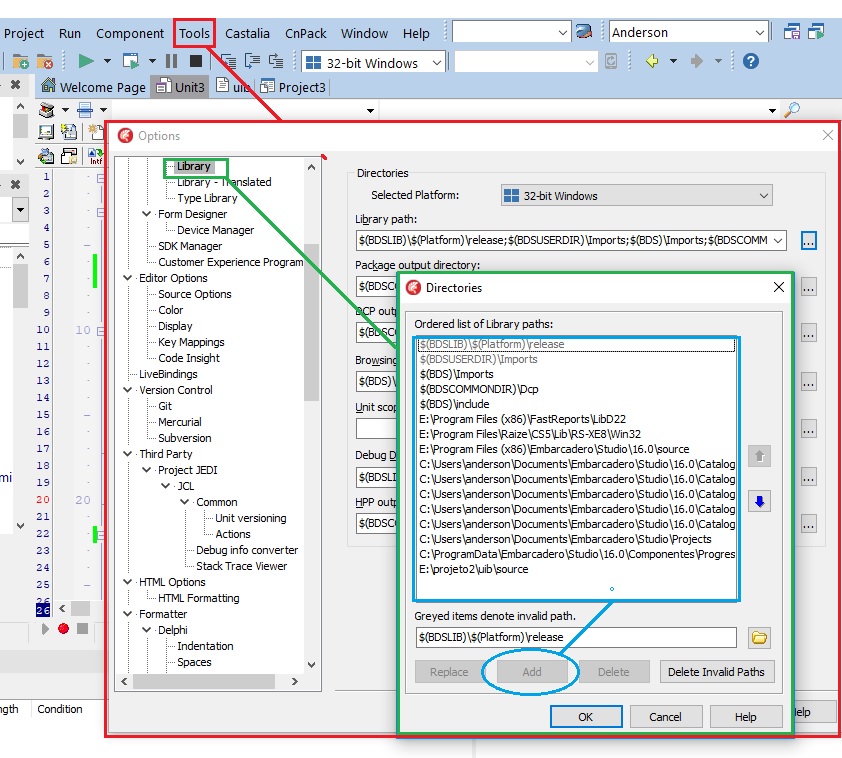The width and height of the screenshot is (842, 758).
Task: Select the Code Insight tree item
Action: tap(189, 358)
